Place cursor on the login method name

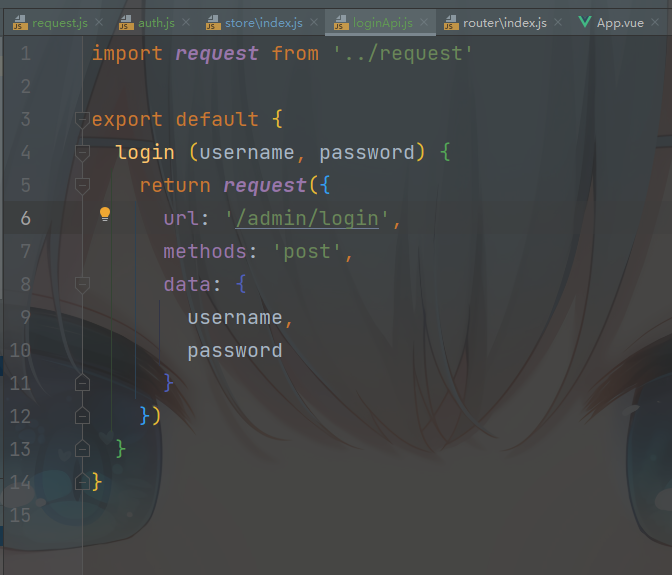pos(145,153)
